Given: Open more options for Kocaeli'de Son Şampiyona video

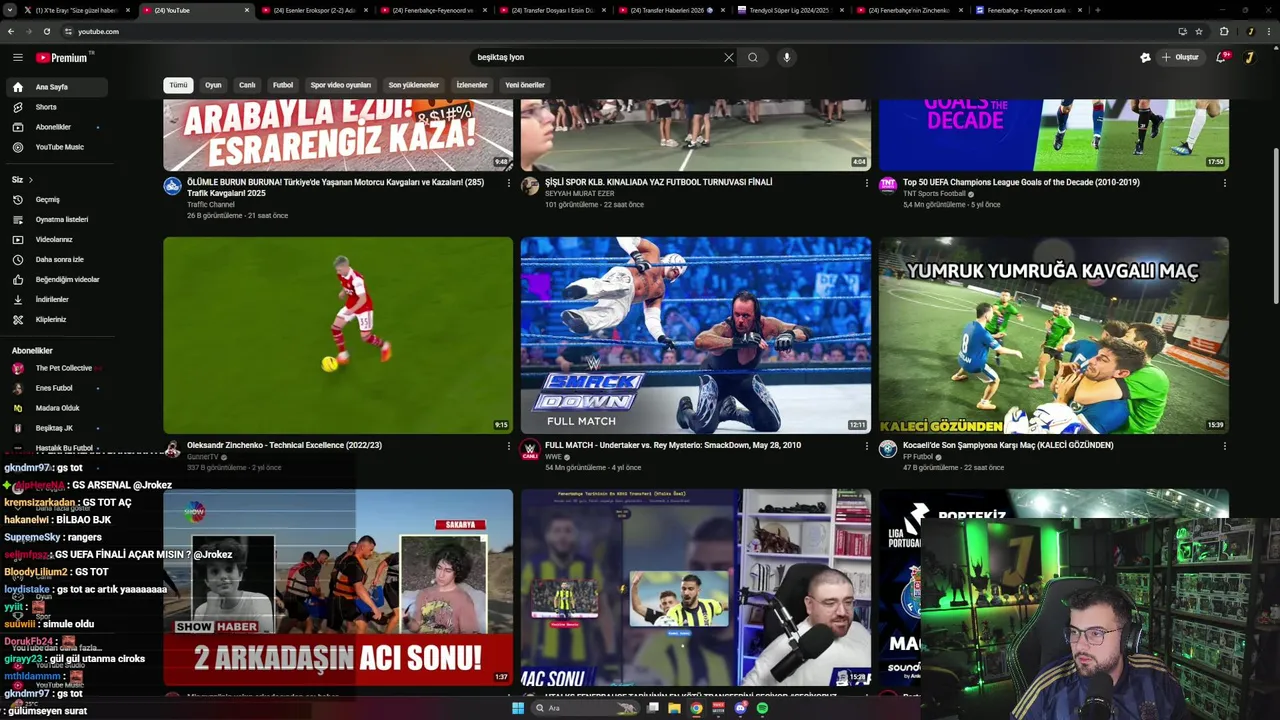Looking at the screenshot, I should [1224, 446].
